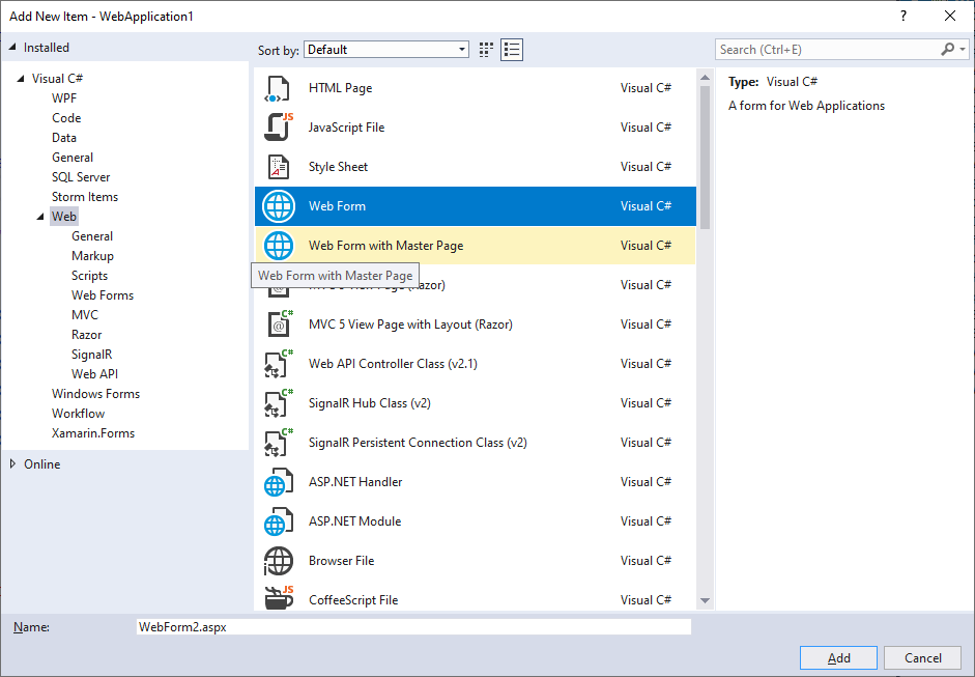This screenshot has width=975, height=677.
Task: Select the ASP.NET Handler template icon
Action: coord(277,481)
